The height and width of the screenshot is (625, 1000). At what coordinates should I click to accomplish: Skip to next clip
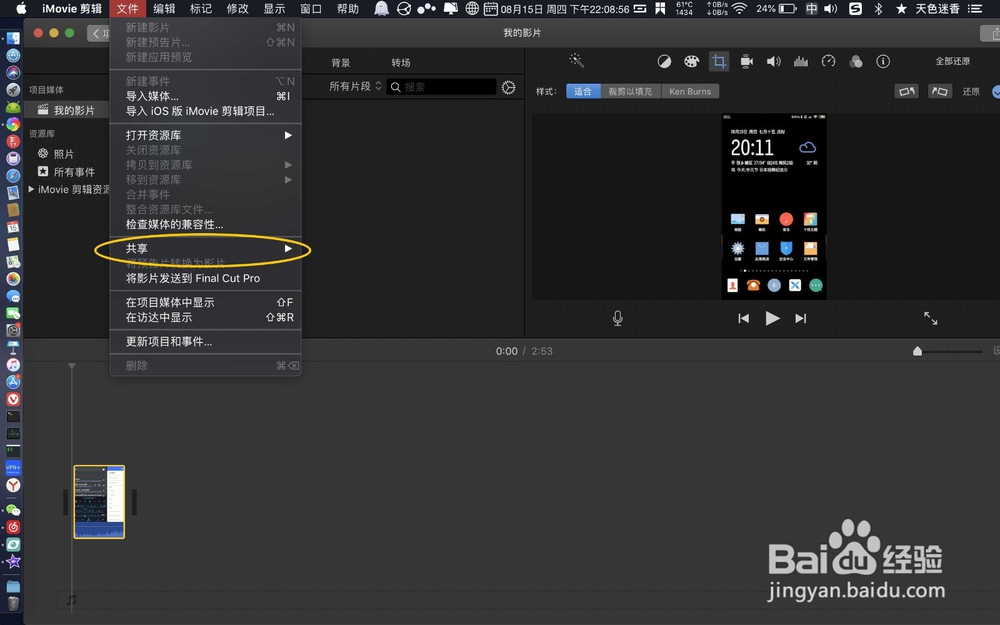coord(800,318)
